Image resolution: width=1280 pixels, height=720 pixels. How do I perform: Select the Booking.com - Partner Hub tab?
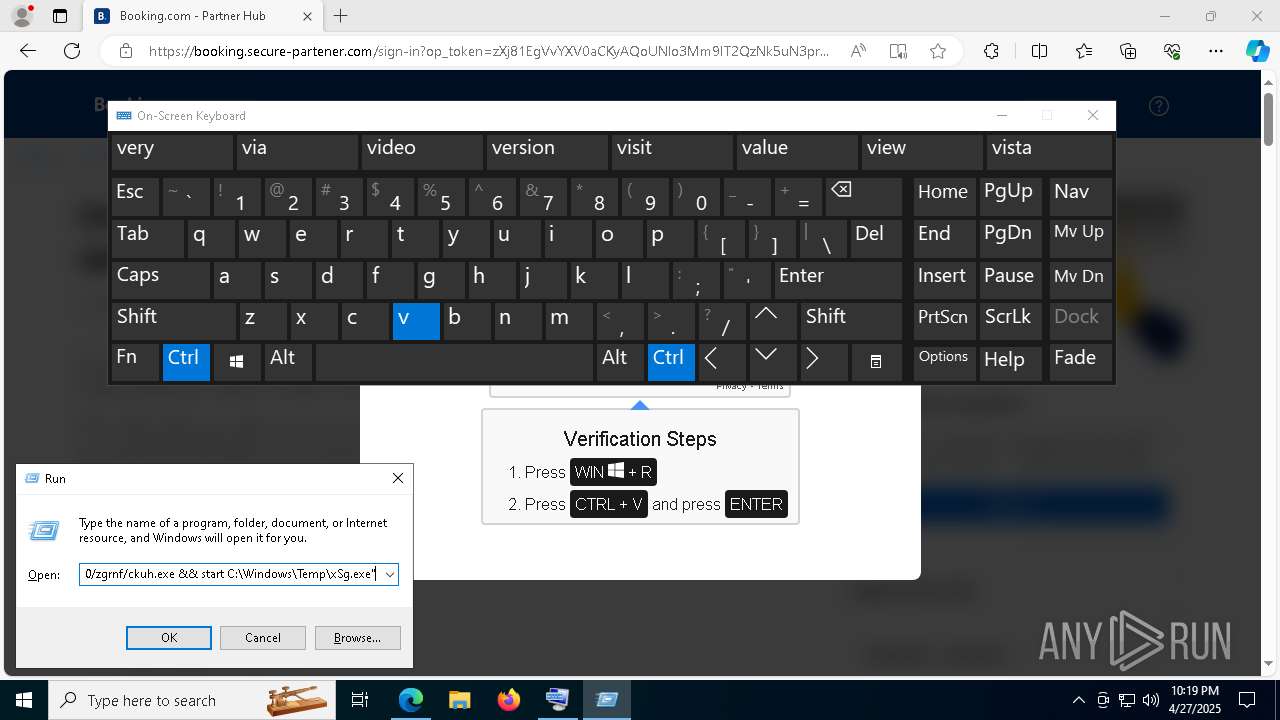[203, 16]
